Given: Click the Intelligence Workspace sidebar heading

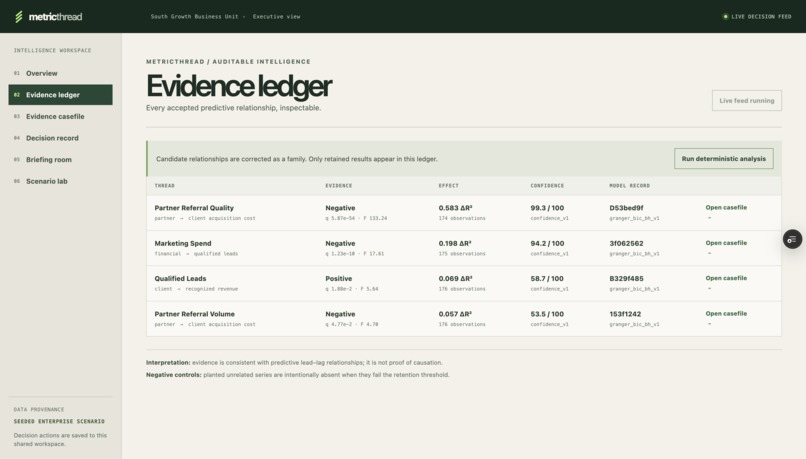Looking at the screenshot, I should point(52,50).
